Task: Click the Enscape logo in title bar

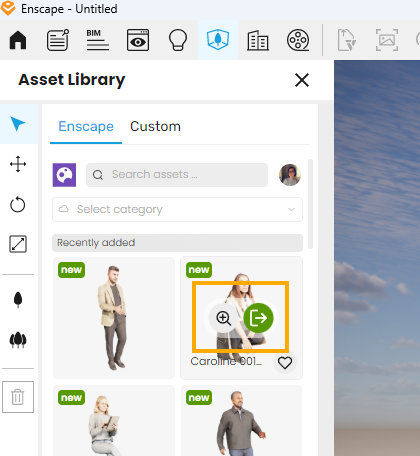Action: [8, 8]
